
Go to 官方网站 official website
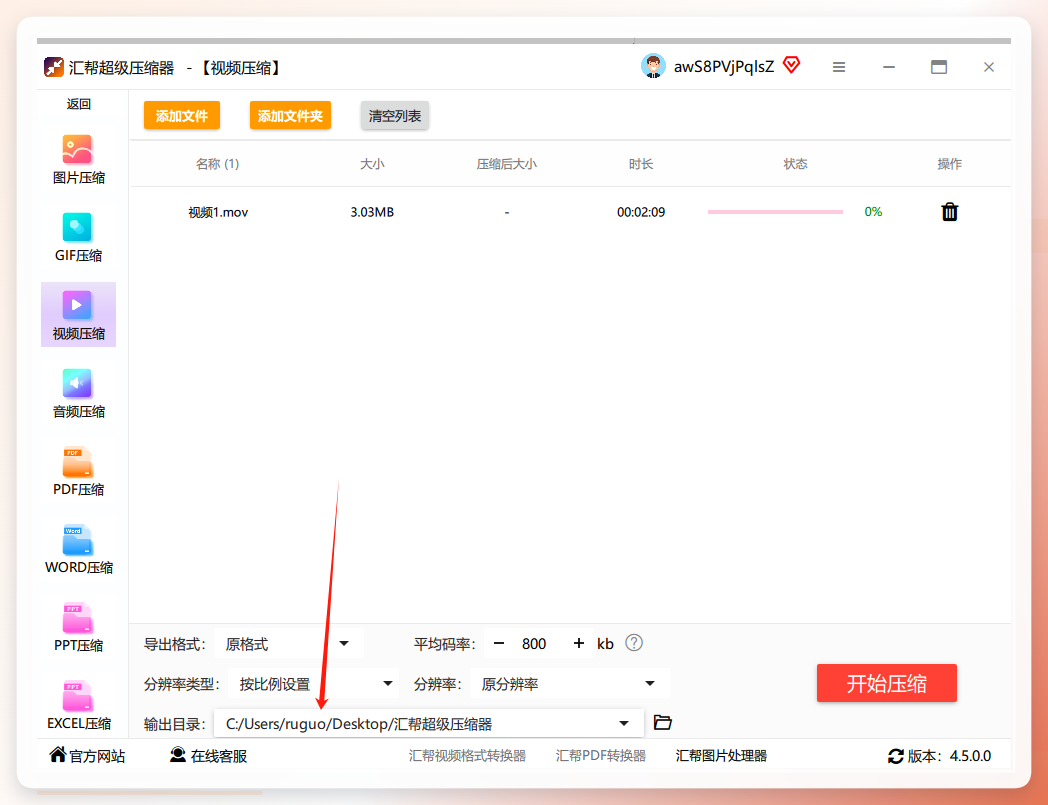88,756
